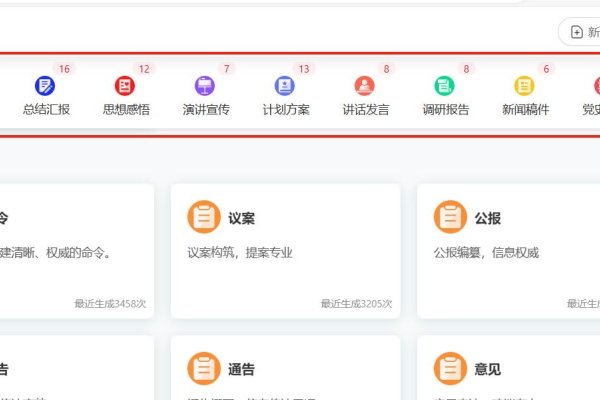Click the description 公报编纂，信息权威
600x400 pixels.
click(486, 253)
